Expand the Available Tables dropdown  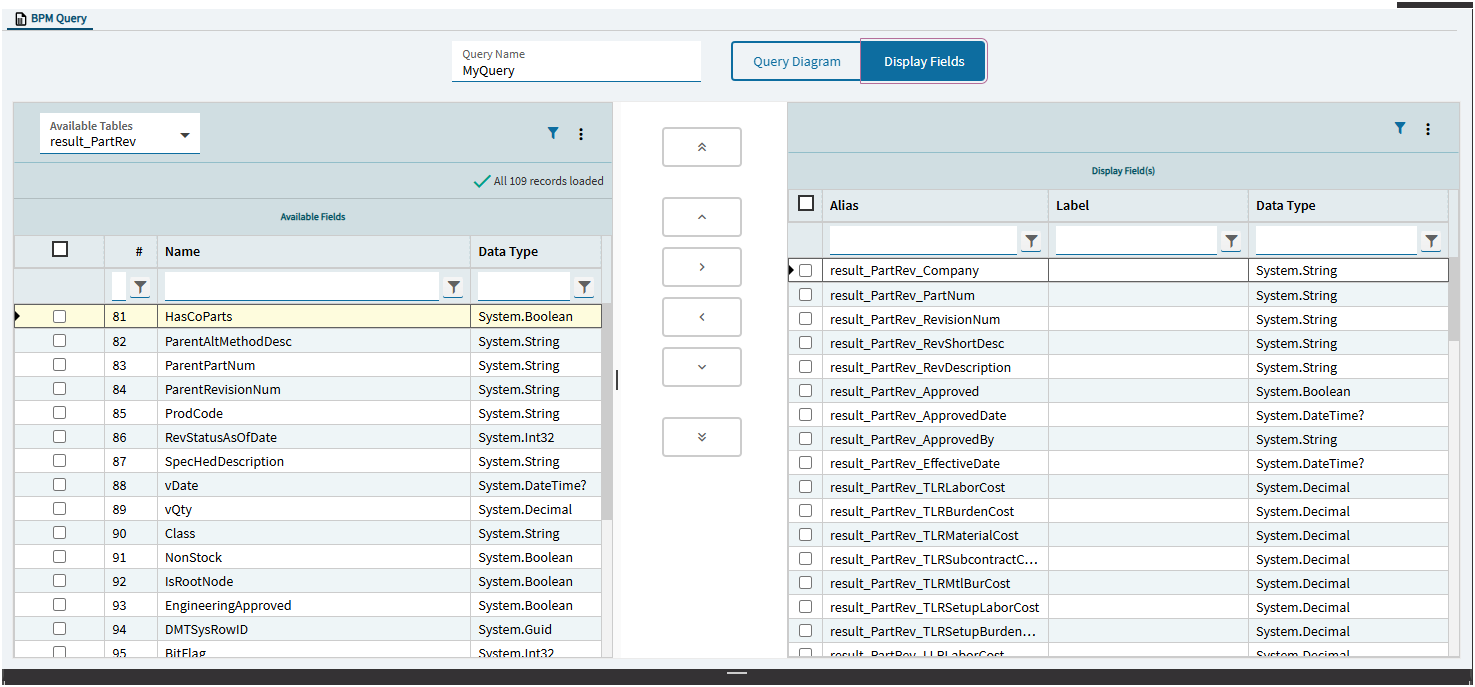tap(185, 135)
